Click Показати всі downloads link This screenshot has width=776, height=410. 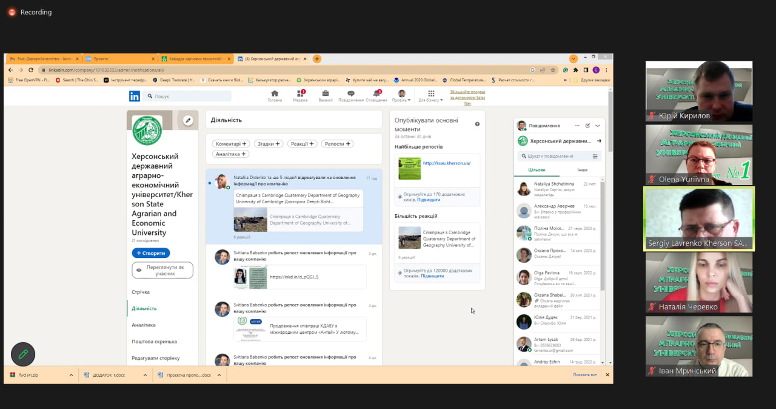584,375
